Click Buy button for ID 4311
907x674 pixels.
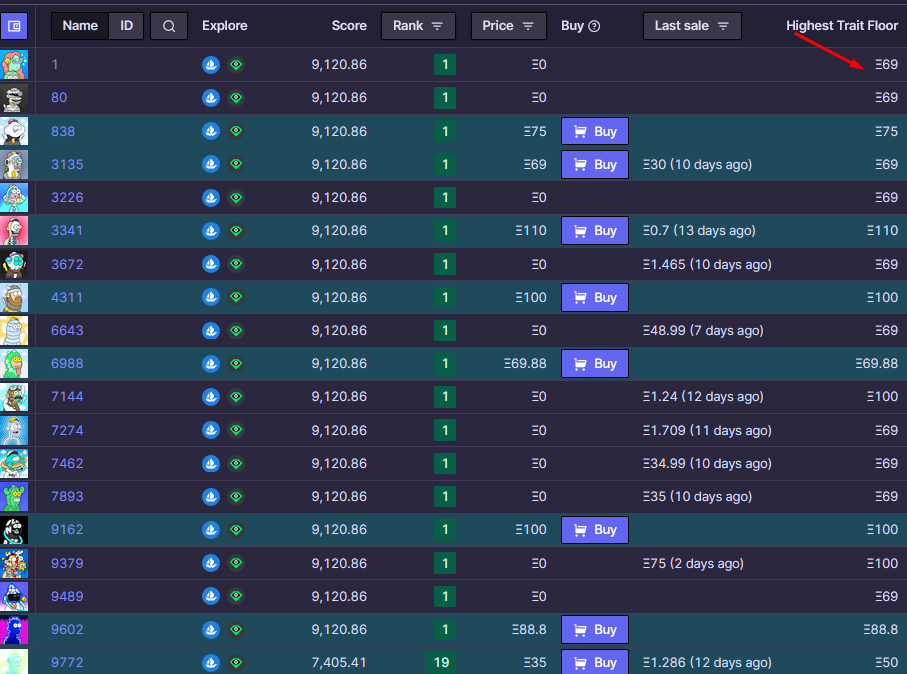click(x=595, y=297)
